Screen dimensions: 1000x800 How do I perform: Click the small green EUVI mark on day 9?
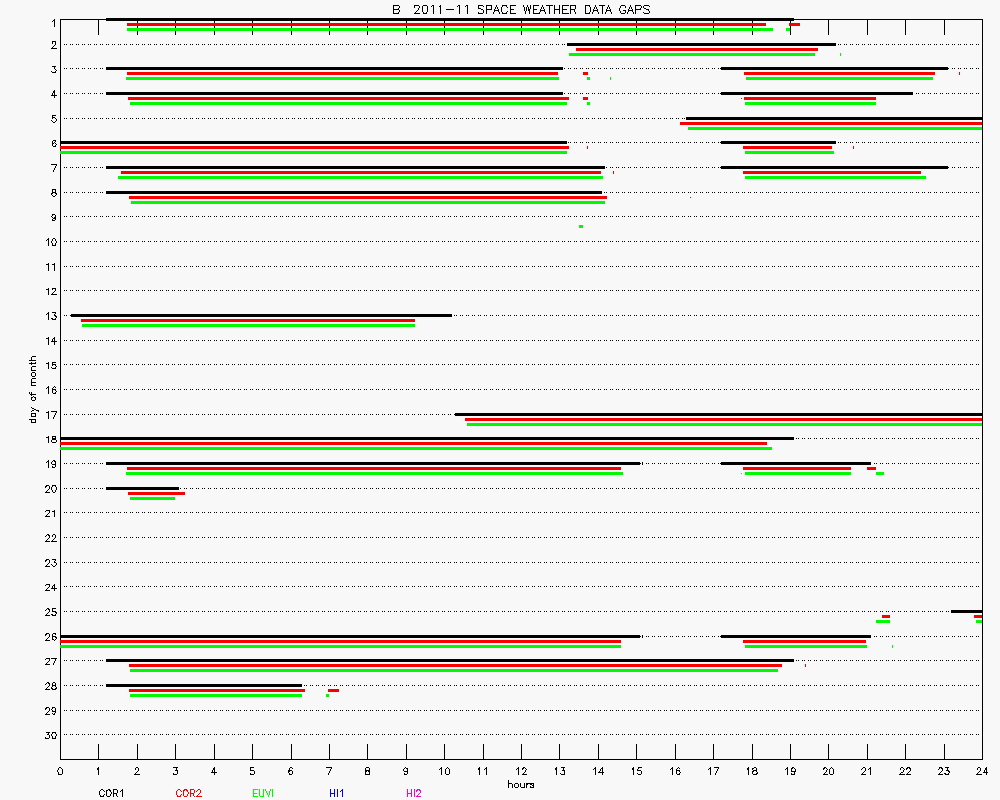tap(581, 226)
